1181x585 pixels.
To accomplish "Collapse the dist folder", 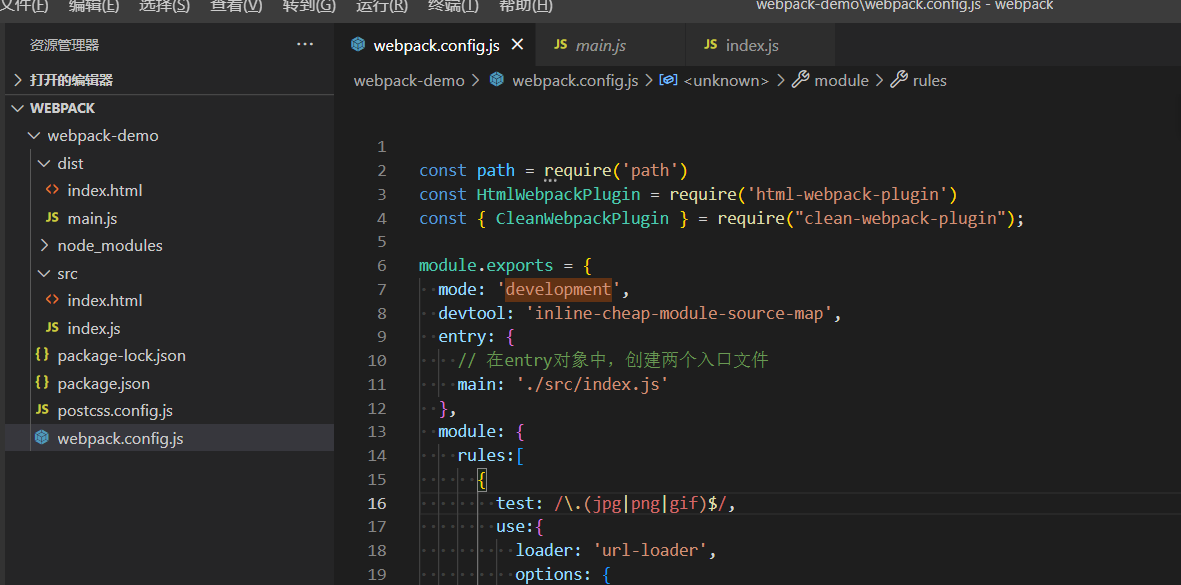I will tap(169, 163).
